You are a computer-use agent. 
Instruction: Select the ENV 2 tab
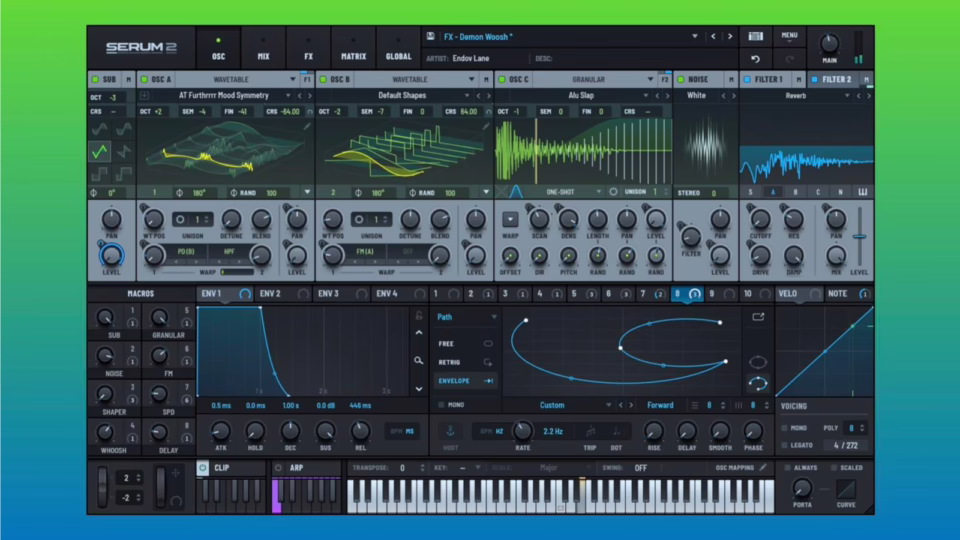click(x=283, y=294)
